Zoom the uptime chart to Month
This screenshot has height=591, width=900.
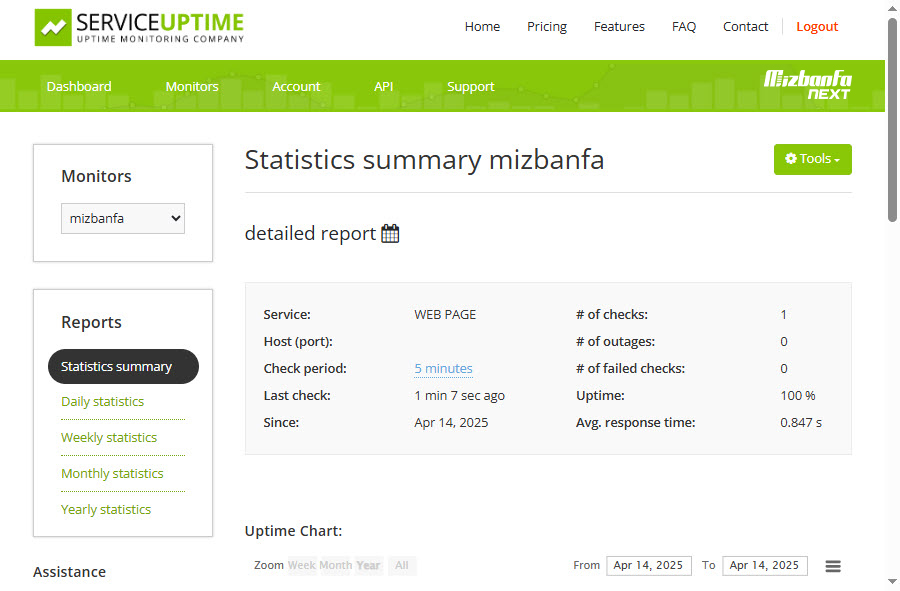click(336, 565)
